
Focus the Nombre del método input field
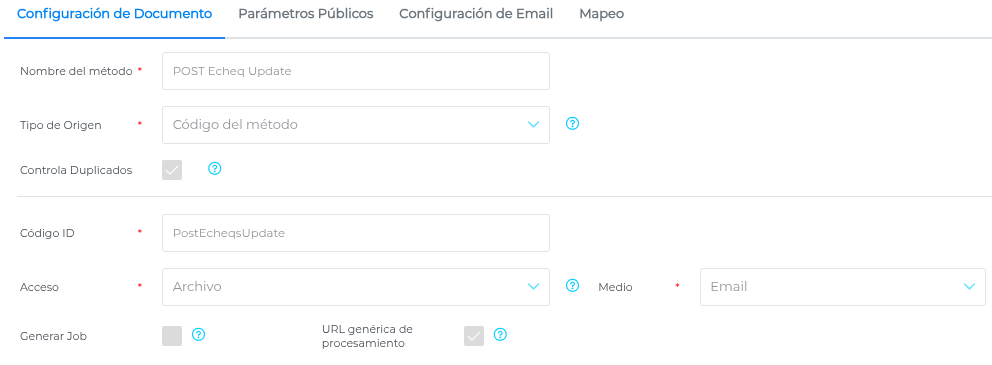(356, 71)
